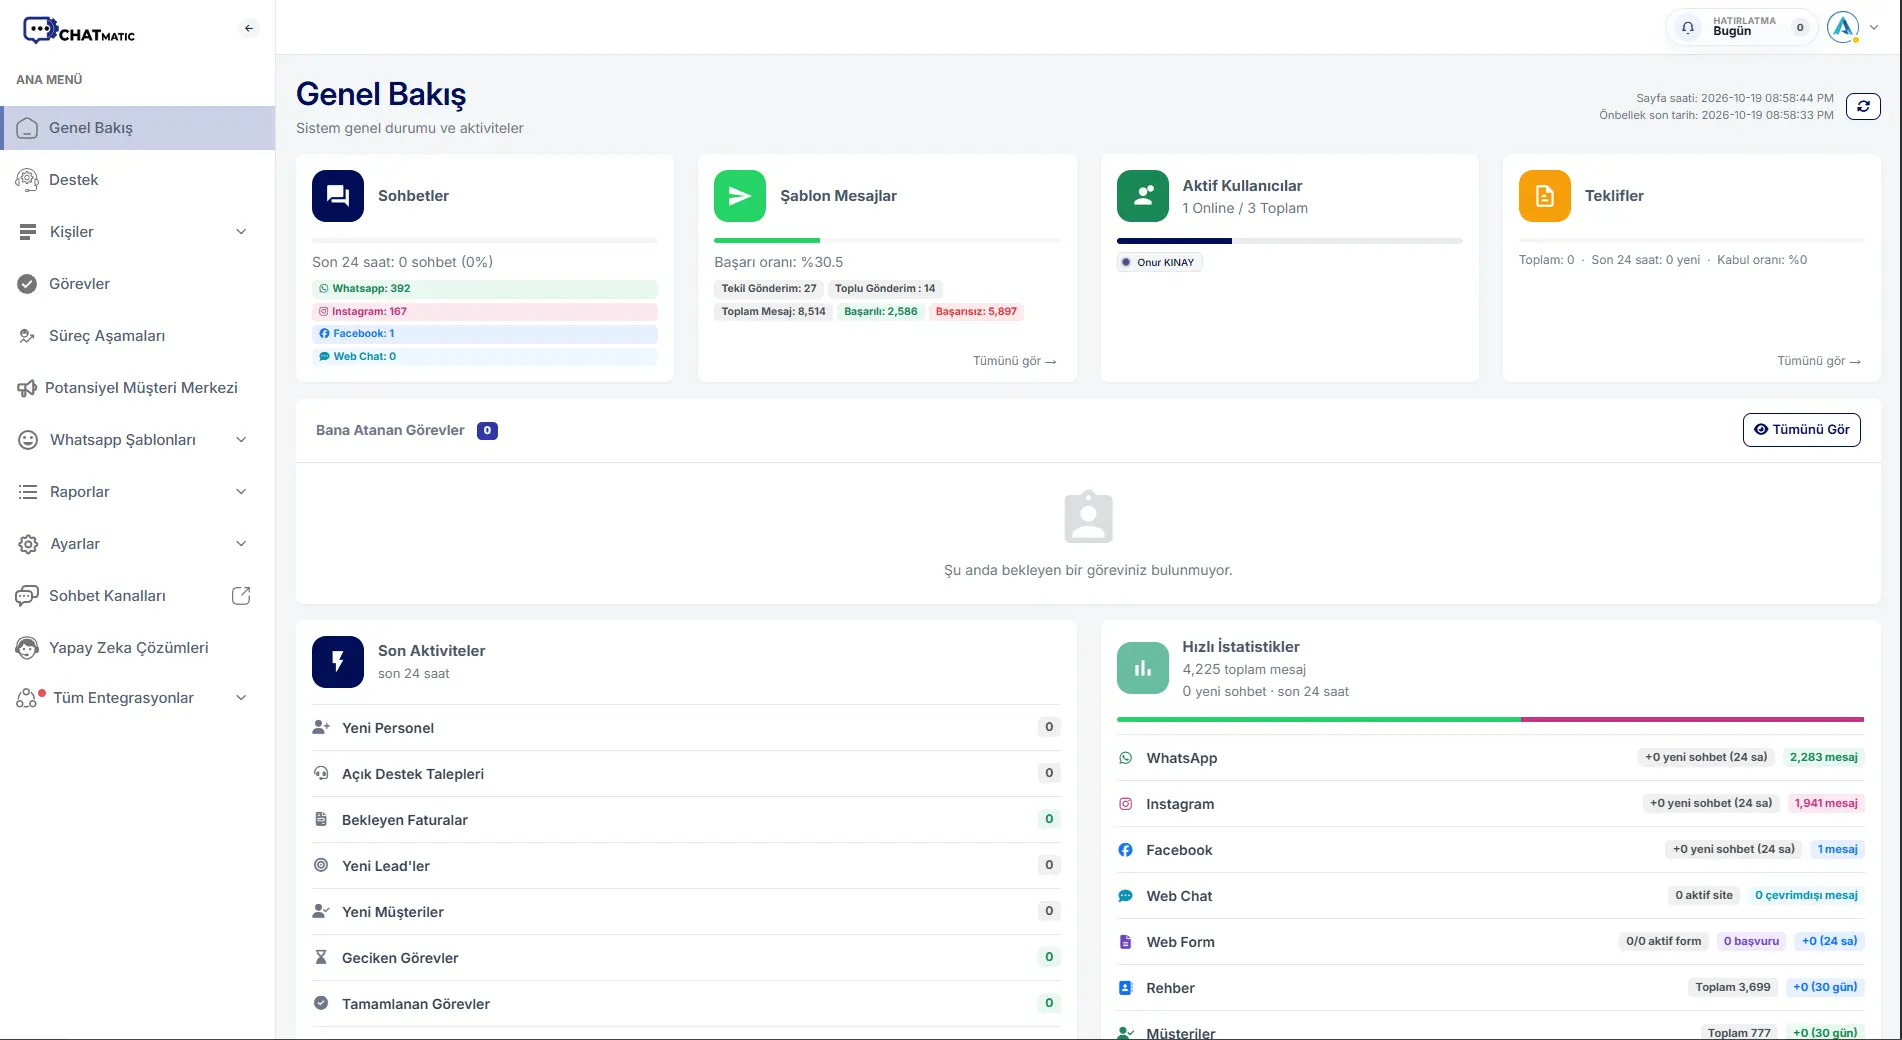Go to Görevler in the sidebar
This screenshot has width=1902, height=1040.
pyautogui.click(x=138, y=284)
